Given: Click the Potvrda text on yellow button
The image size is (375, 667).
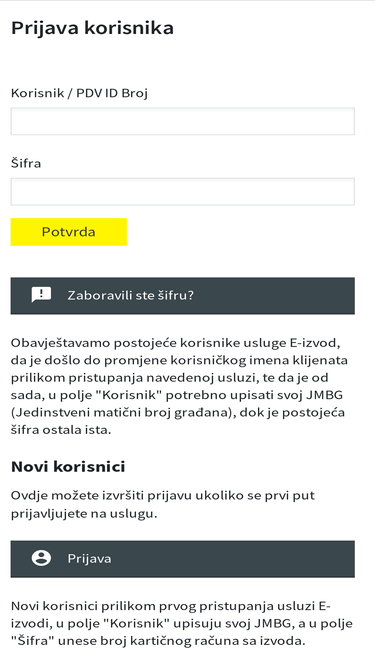Looking at the screenshot, I should pos(68,232).
